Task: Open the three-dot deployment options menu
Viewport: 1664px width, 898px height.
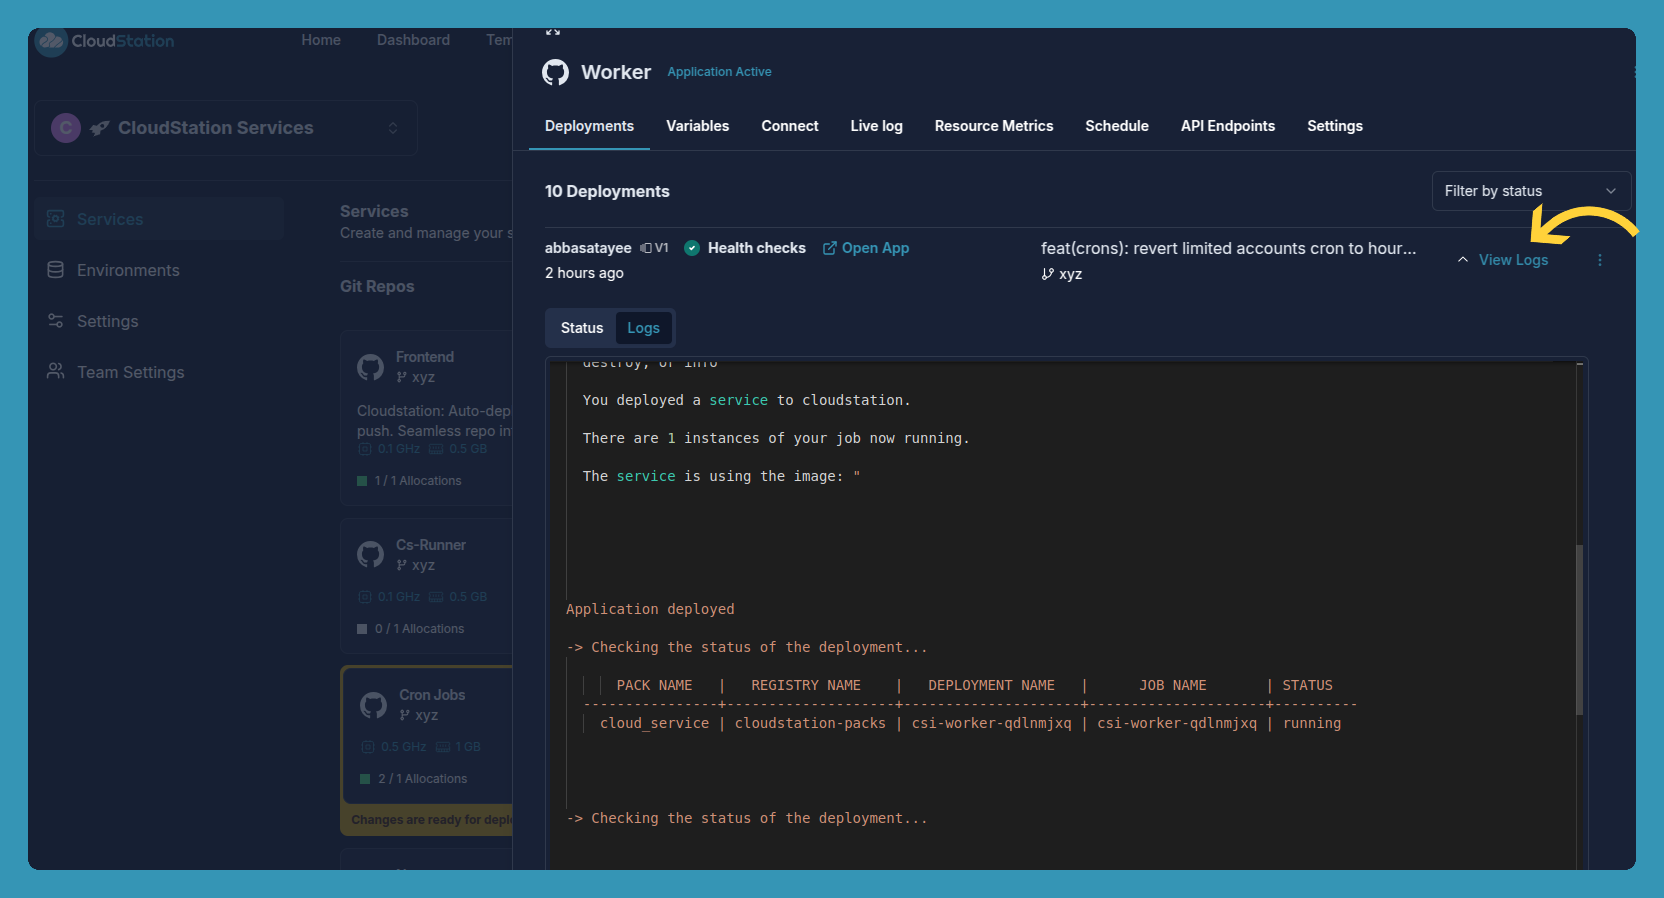Action: 1600,260
